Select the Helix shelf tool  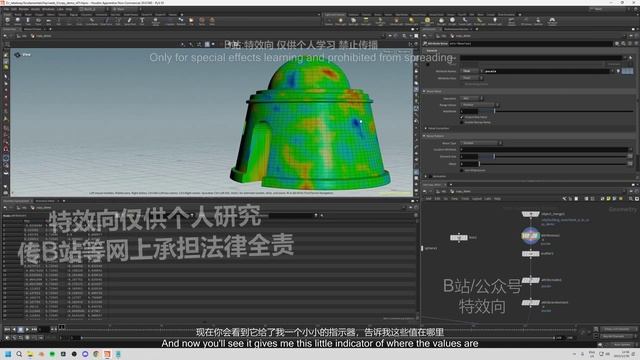coord(212,21)
